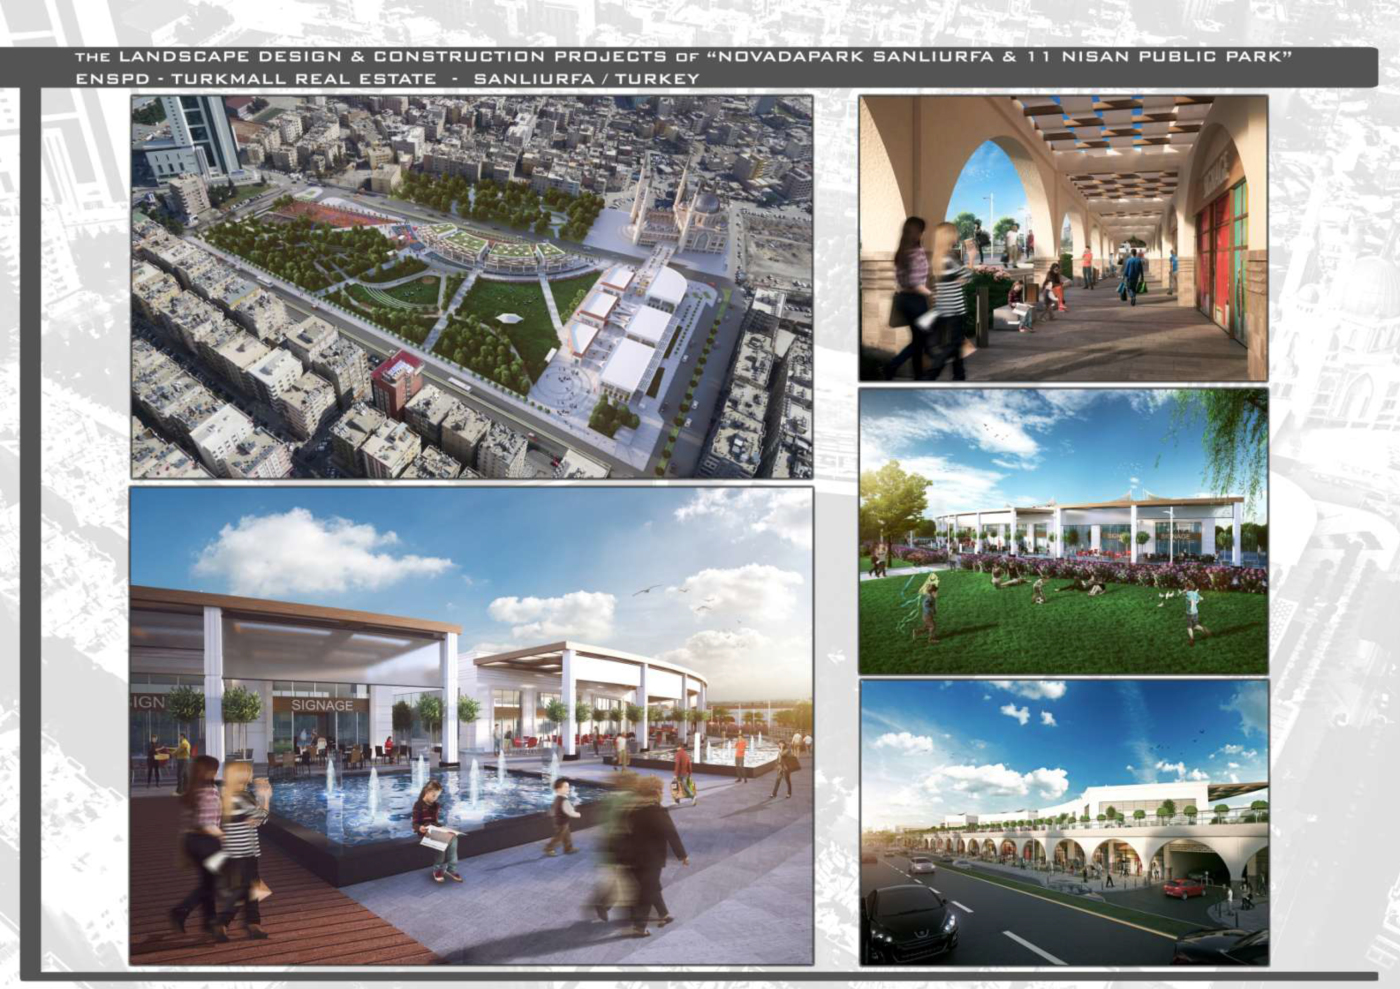Click the black car in street rendering
1400x989 pixels.
tap(908, 922)
